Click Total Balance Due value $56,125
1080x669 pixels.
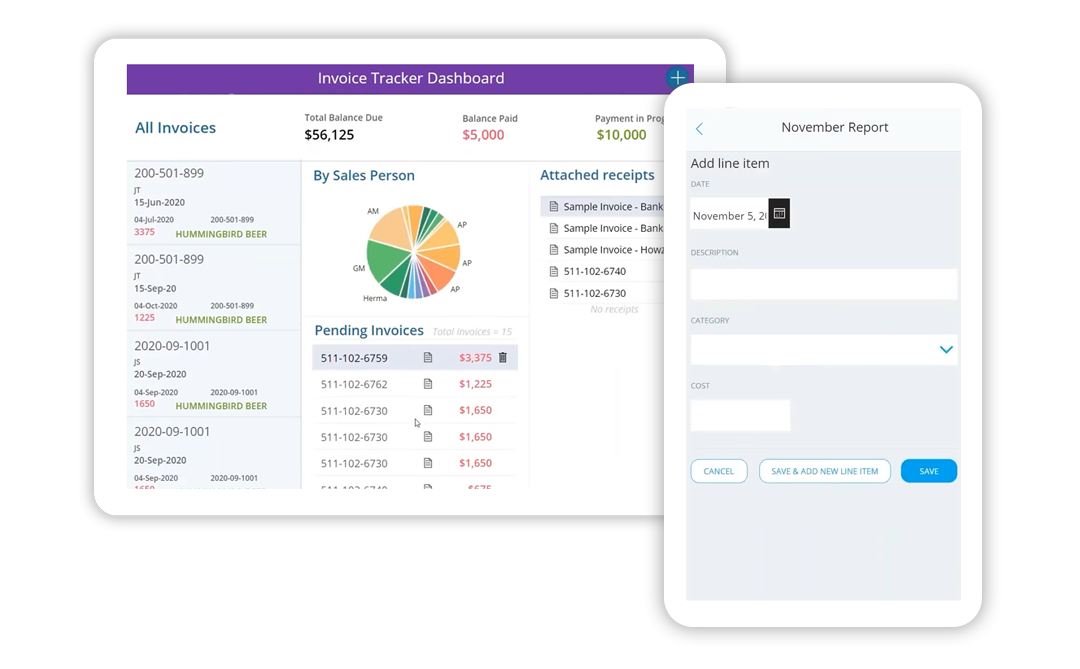(329, 135)
